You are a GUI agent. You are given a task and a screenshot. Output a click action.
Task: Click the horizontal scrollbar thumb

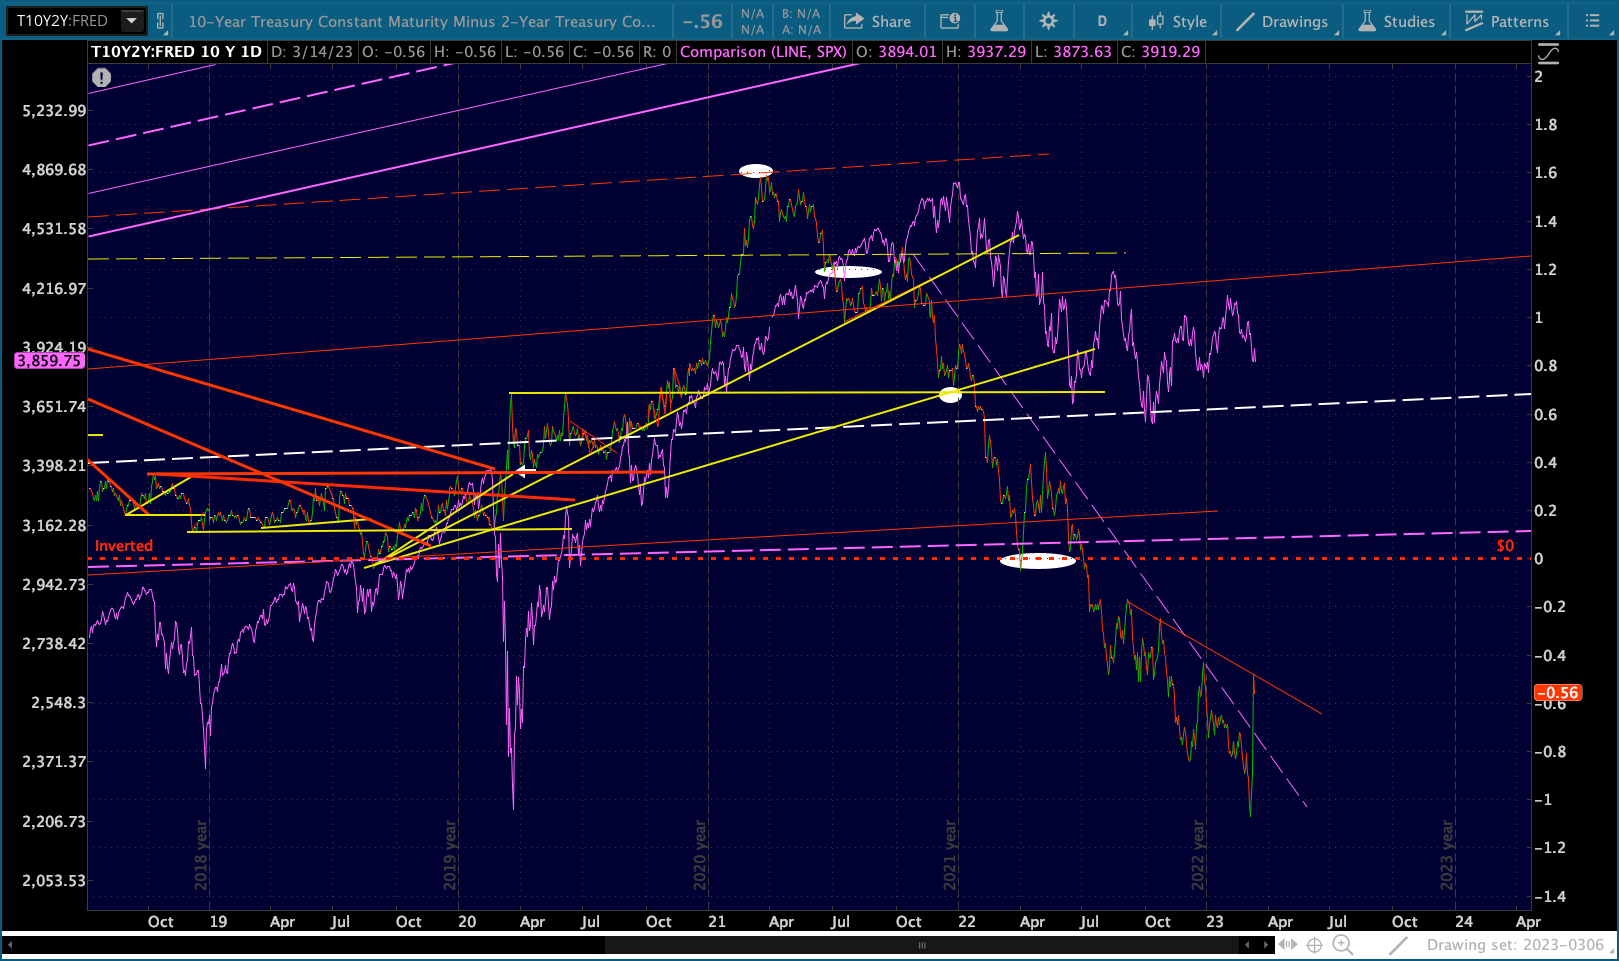(922, 945)
